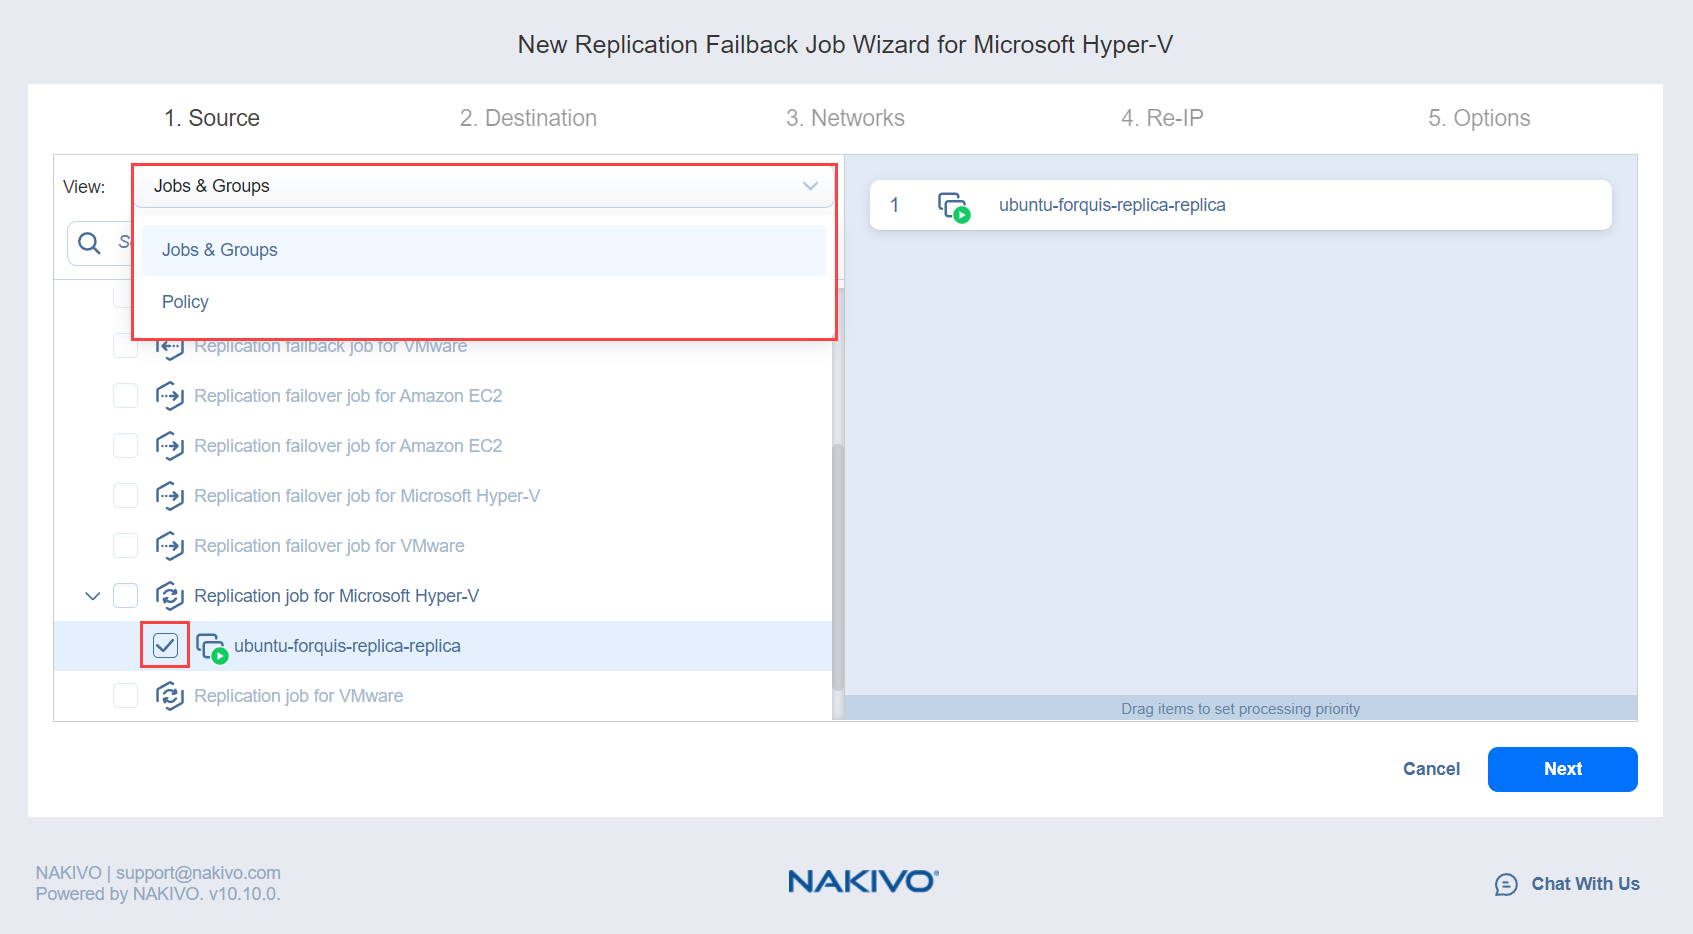Click the Chat With Us speech bubble icon

tap(1506, 884)
